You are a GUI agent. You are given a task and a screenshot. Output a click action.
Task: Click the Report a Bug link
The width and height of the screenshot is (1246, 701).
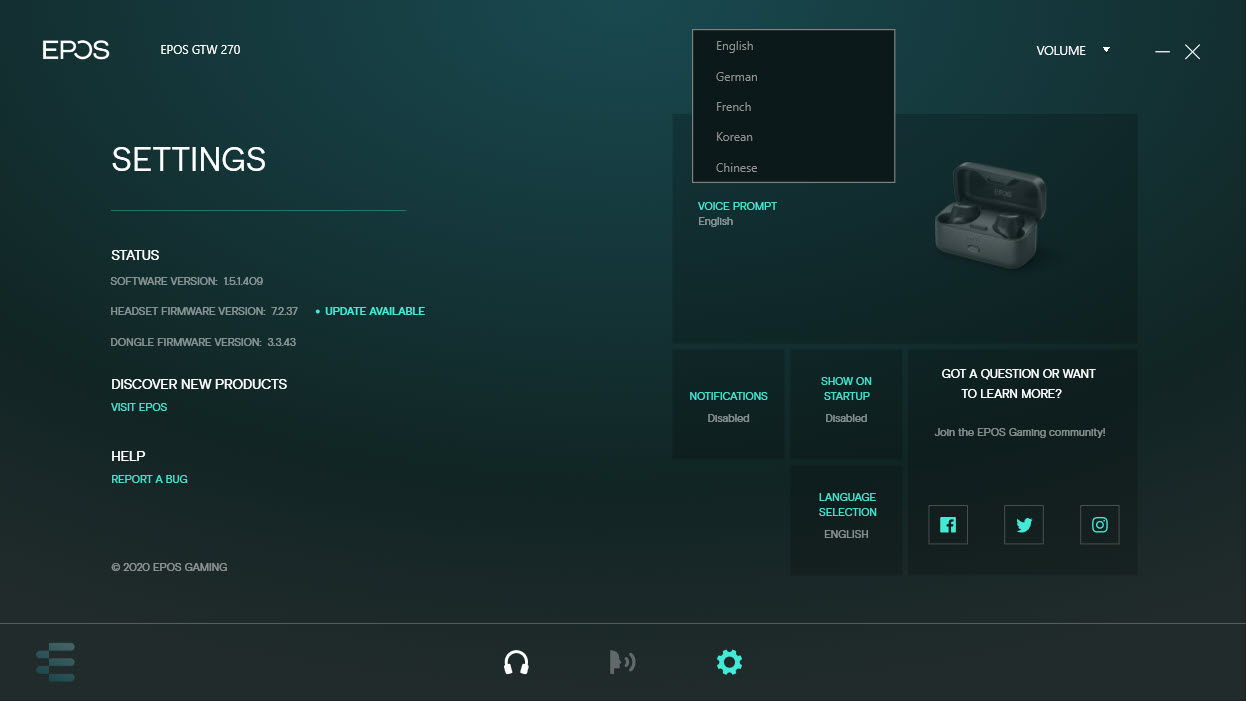coord(149,479)
